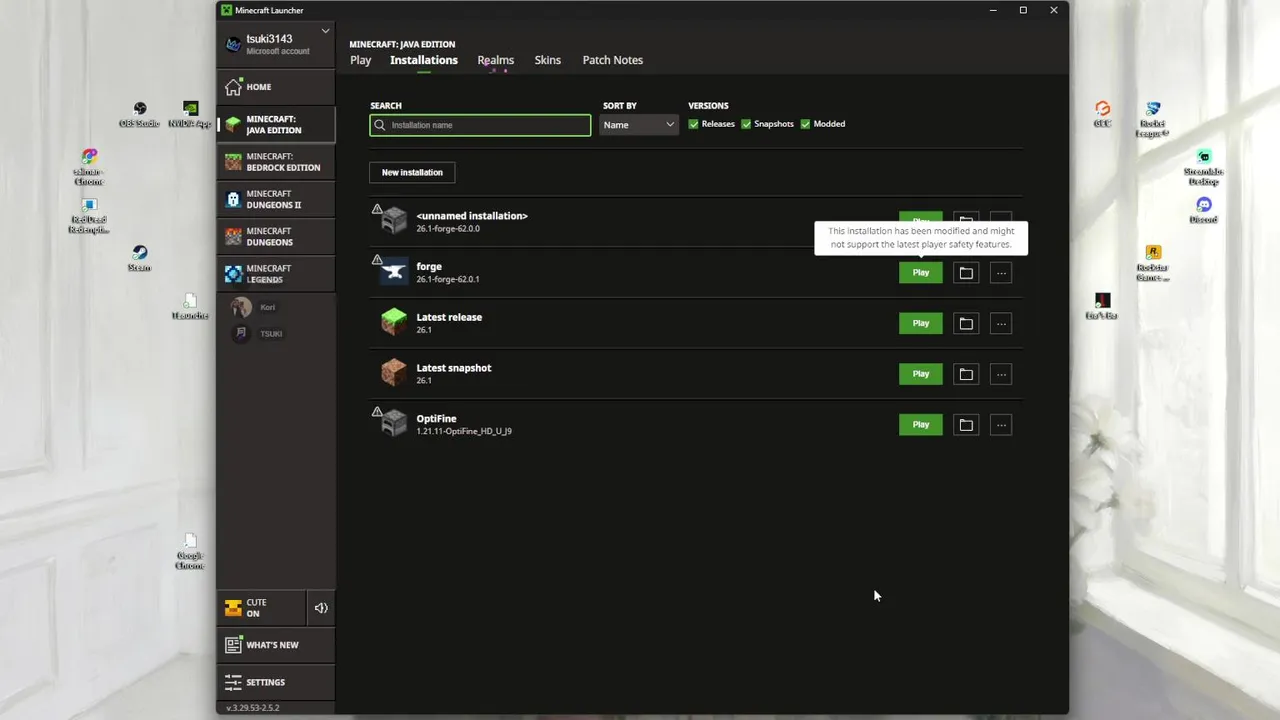Click the launcher version text v.3.29.53-2.5.2
The height and width of the screenshot is (720, 1280).
[253, 708]
